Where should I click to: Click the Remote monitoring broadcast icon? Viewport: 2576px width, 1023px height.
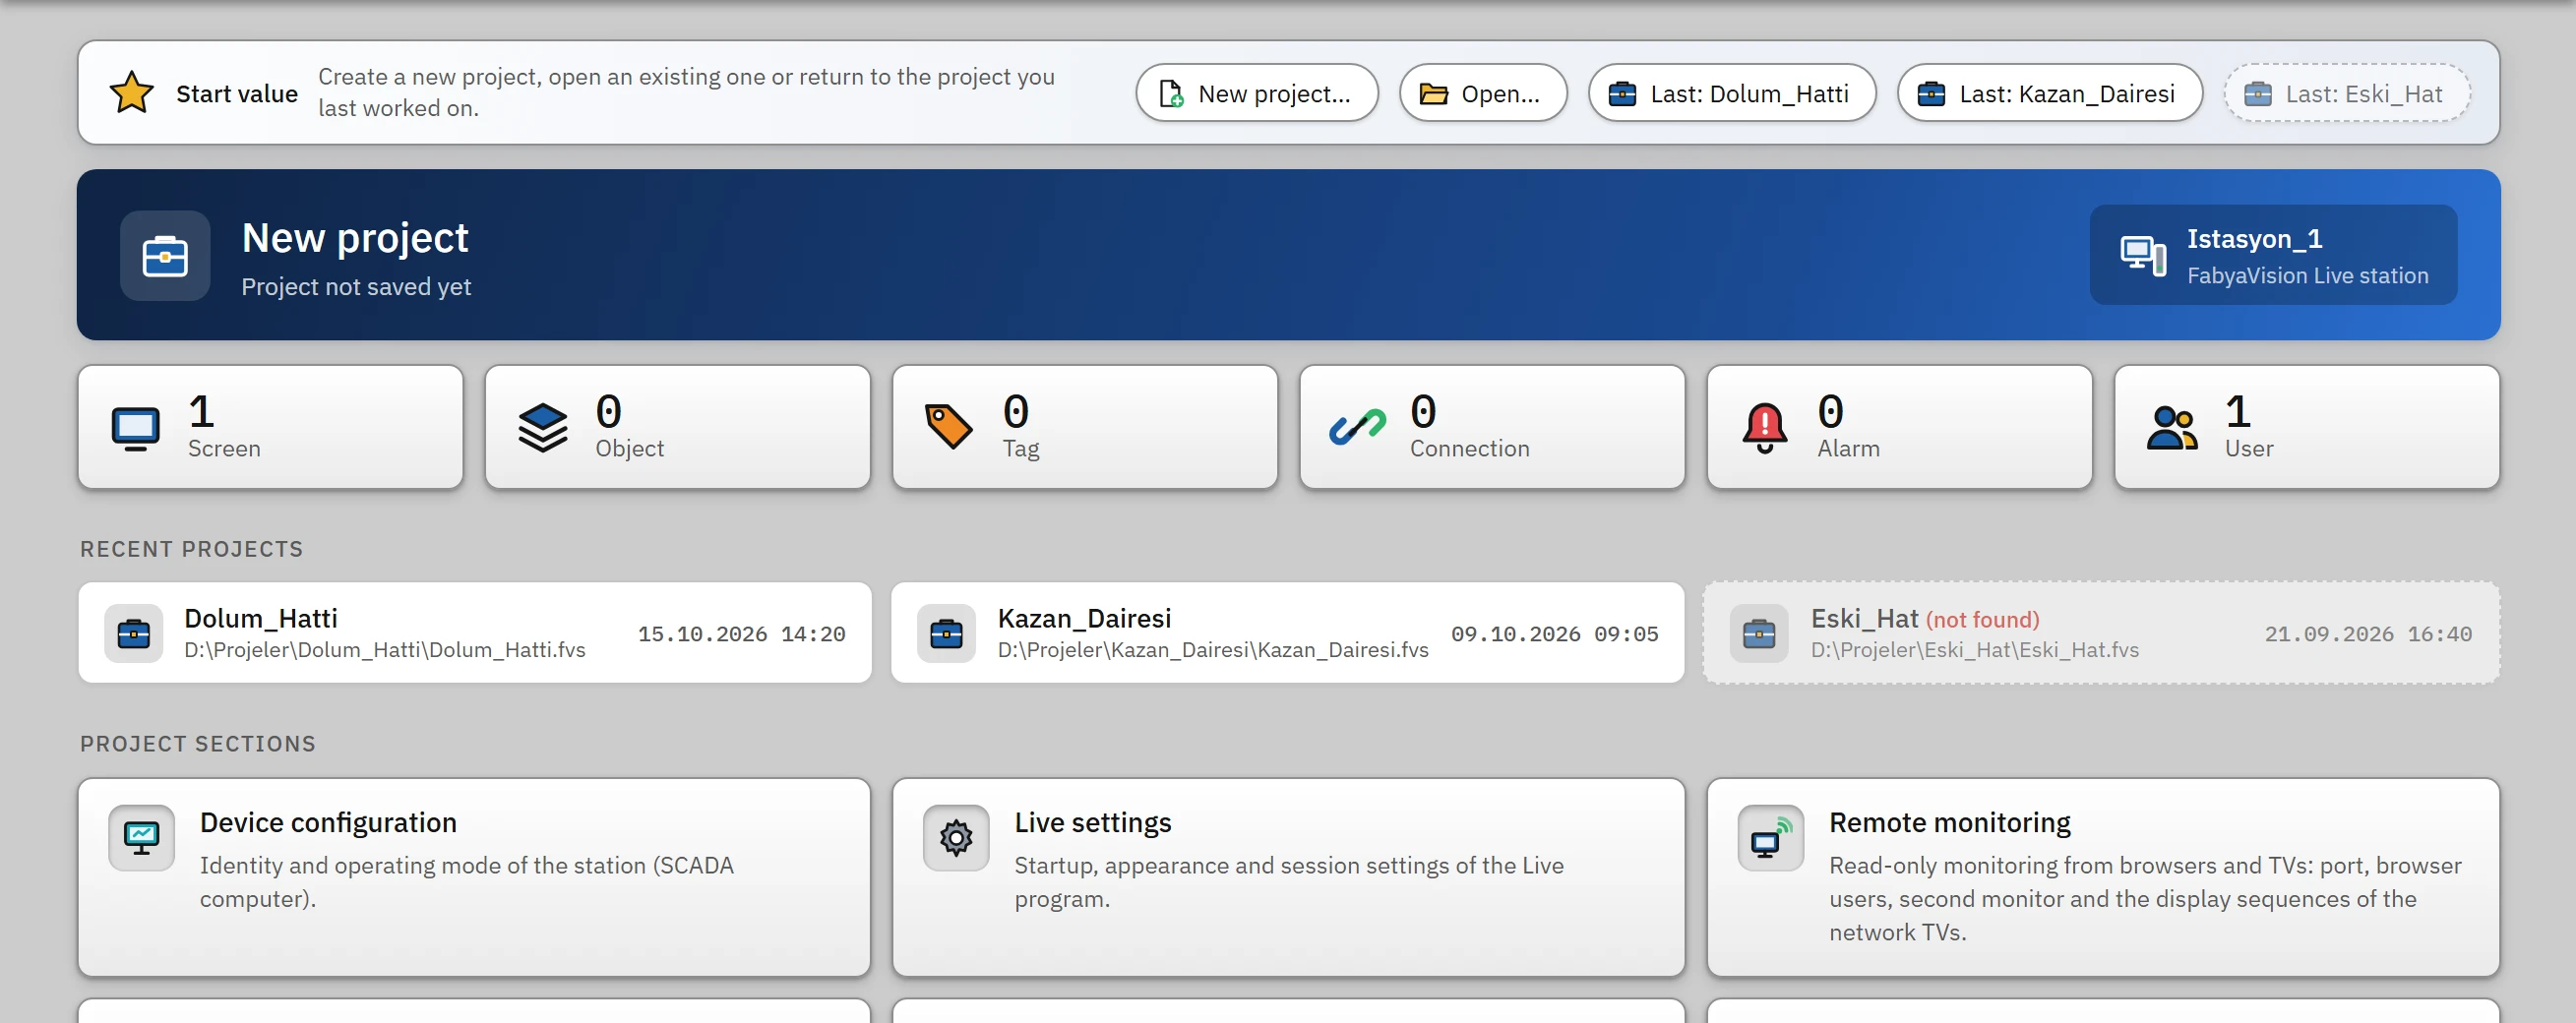tap(1770, 837)
